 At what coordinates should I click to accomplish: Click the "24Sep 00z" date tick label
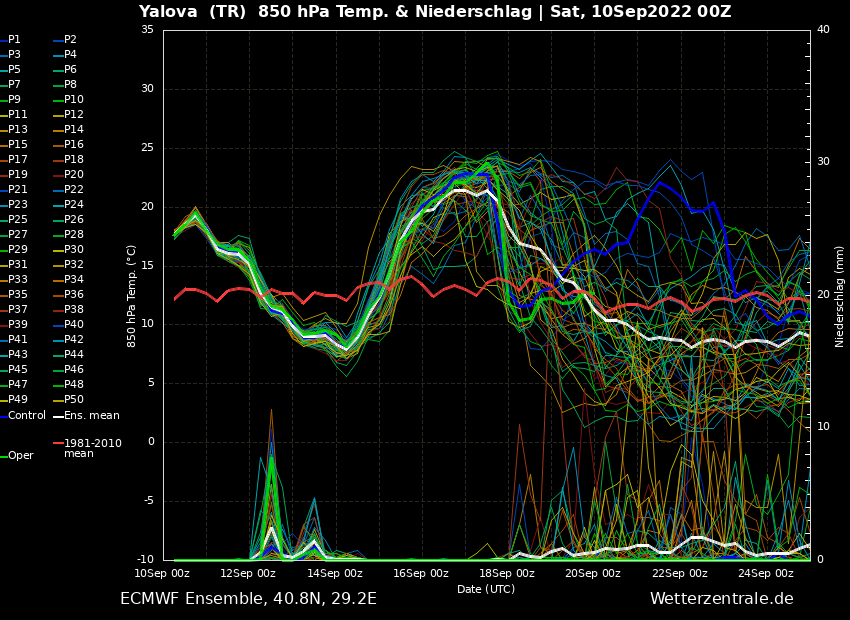766,573
